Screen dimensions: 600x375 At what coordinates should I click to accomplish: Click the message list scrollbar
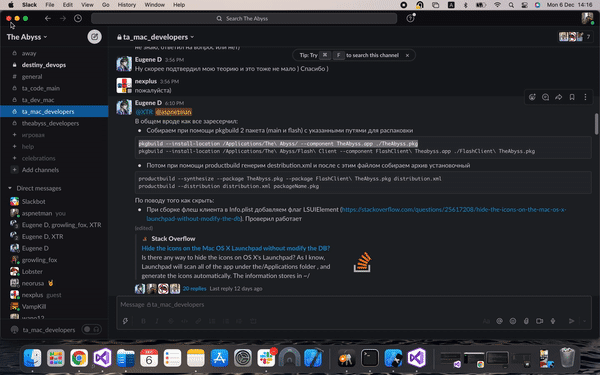coord(596,124)
